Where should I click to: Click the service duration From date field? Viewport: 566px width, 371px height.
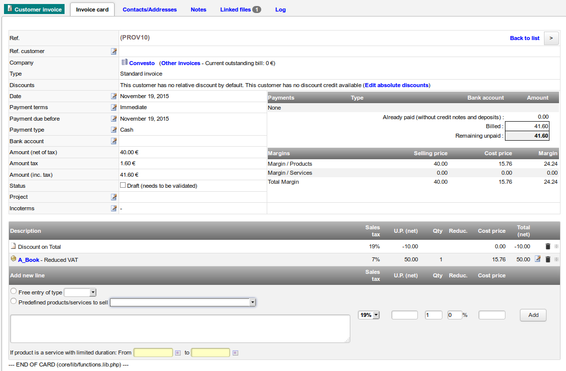pyautogui.click(x=153, y=353)
